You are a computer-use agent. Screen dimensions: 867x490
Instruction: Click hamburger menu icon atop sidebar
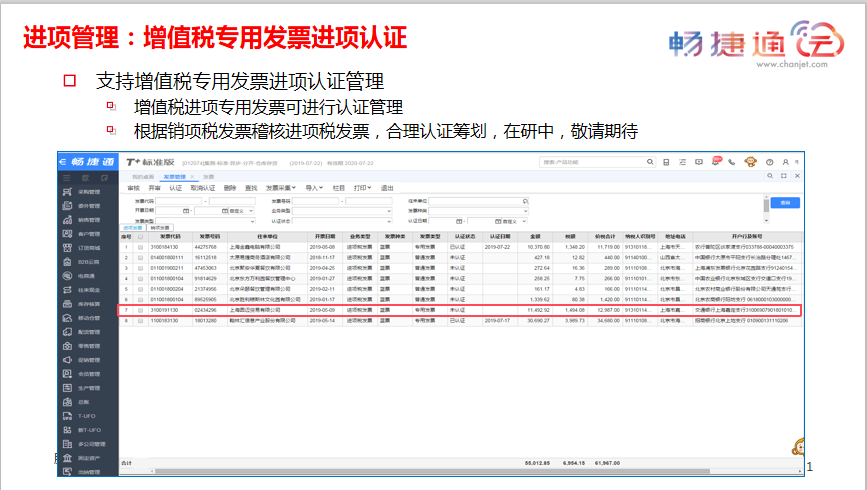click(x=66, y=178)
